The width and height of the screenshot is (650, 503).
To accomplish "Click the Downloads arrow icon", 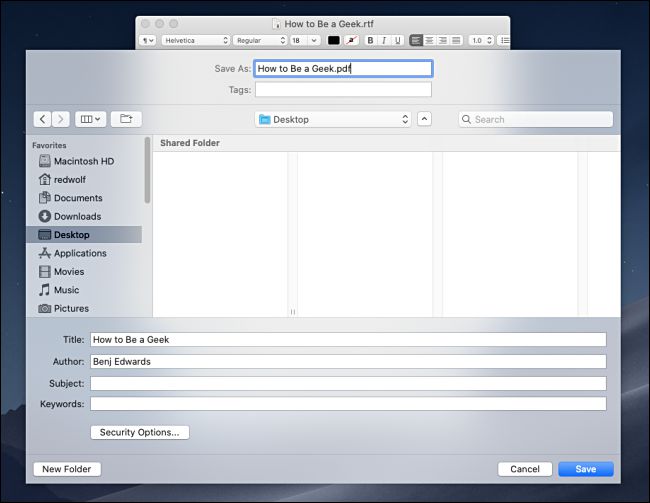I will [44, 216].
